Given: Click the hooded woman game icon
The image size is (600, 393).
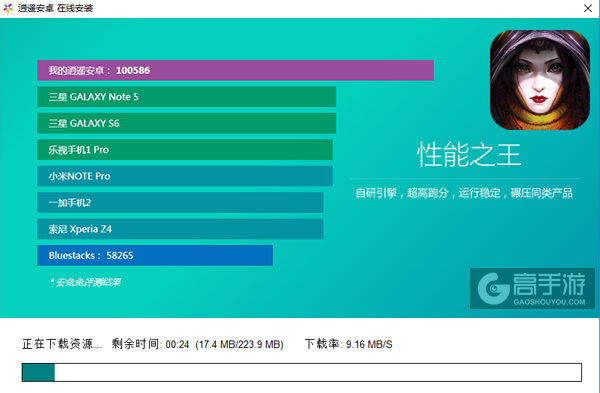Looking at the screenshot, I should pos(540,80).
